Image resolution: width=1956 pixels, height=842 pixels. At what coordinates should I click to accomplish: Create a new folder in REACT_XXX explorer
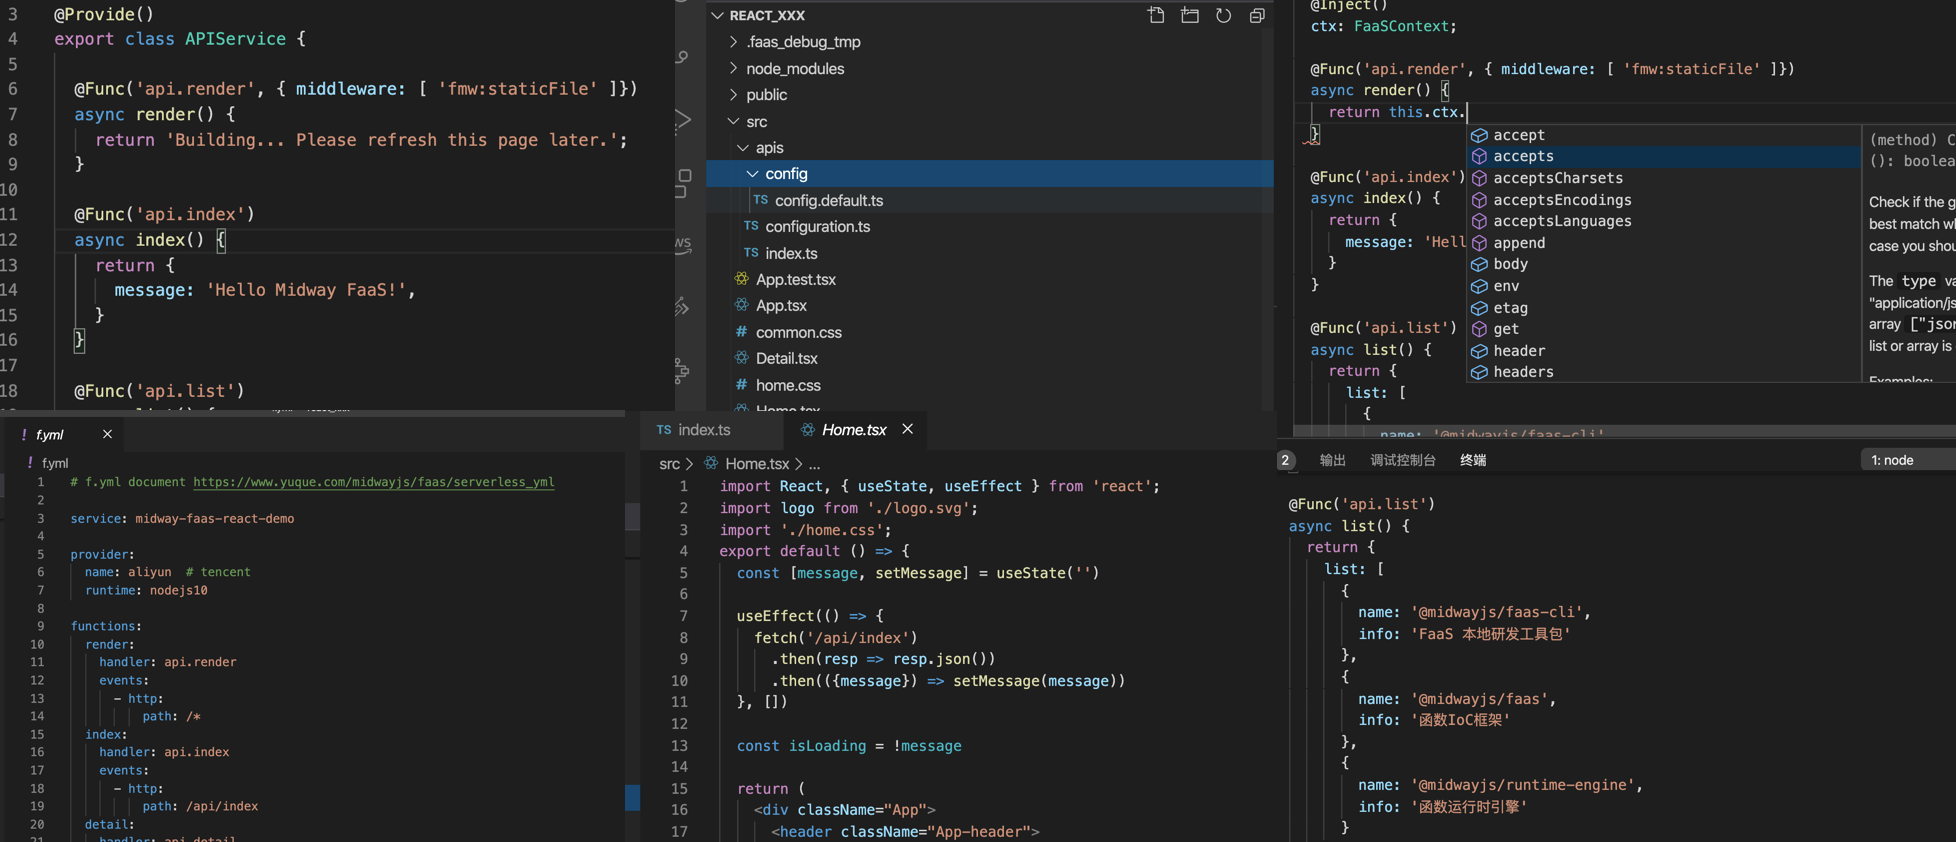coord(1190,15)
